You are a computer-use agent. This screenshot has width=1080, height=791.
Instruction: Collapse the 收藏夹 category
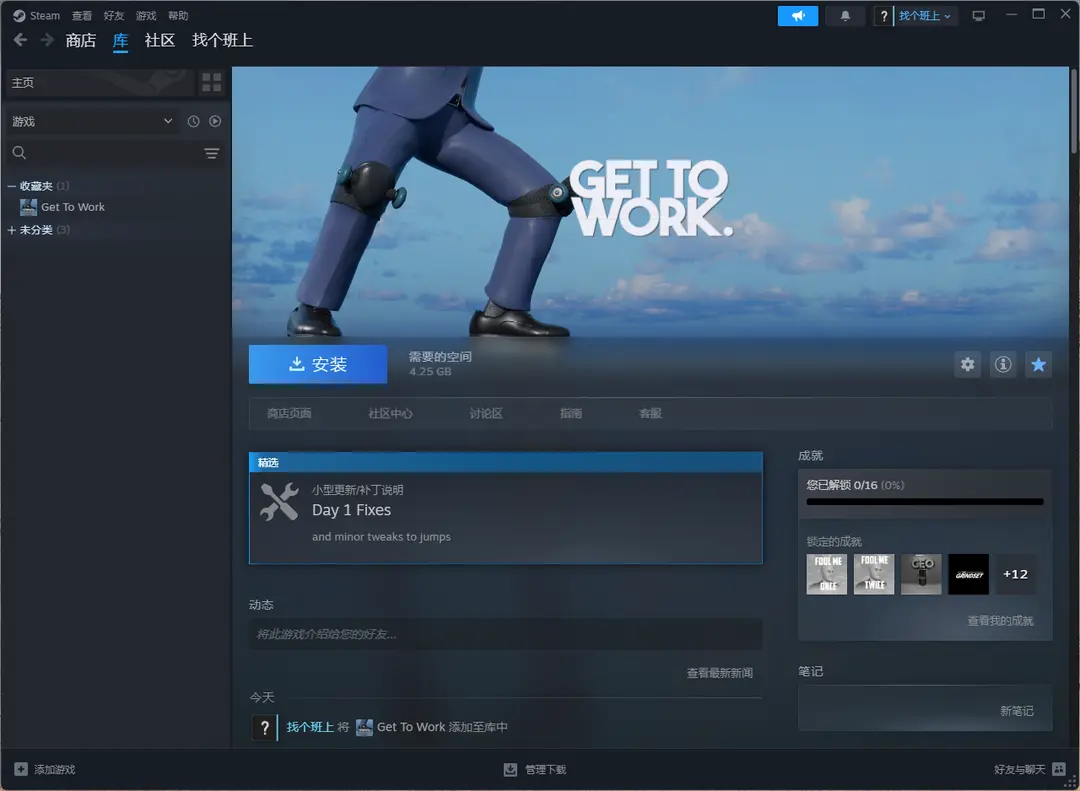pyautogui.click(x=12, y=186)
